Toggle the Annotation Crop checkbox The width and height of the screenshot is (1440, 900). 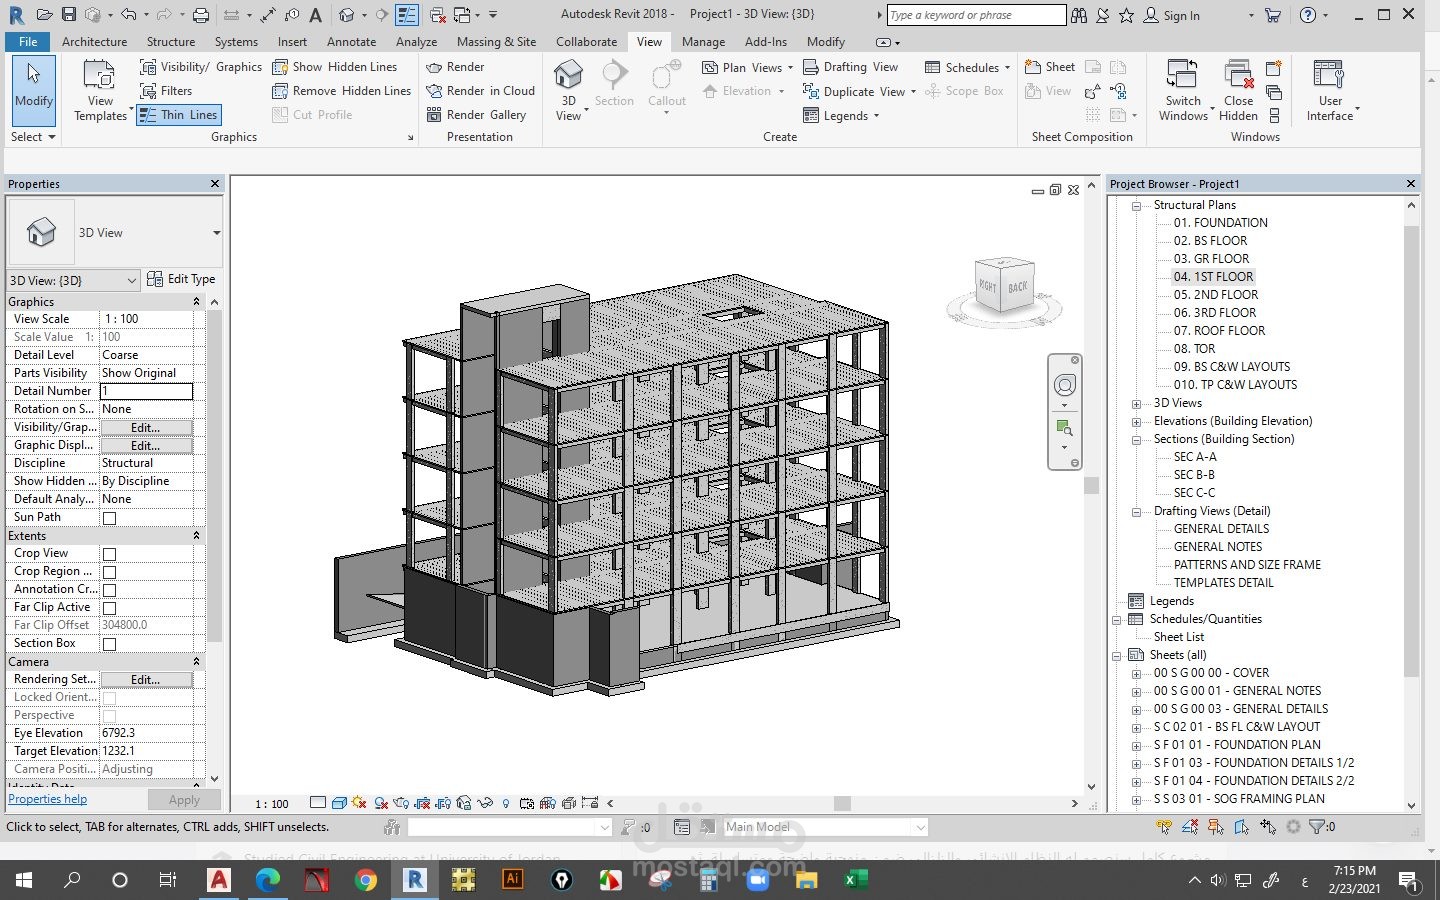pos(109,590)
